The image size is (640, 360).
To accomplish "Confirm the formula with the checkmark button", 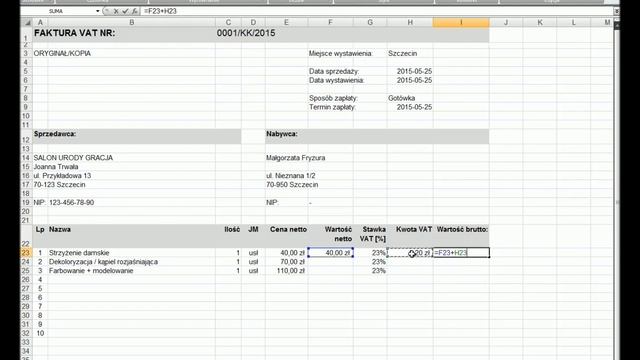I will [x=125, y=11].
